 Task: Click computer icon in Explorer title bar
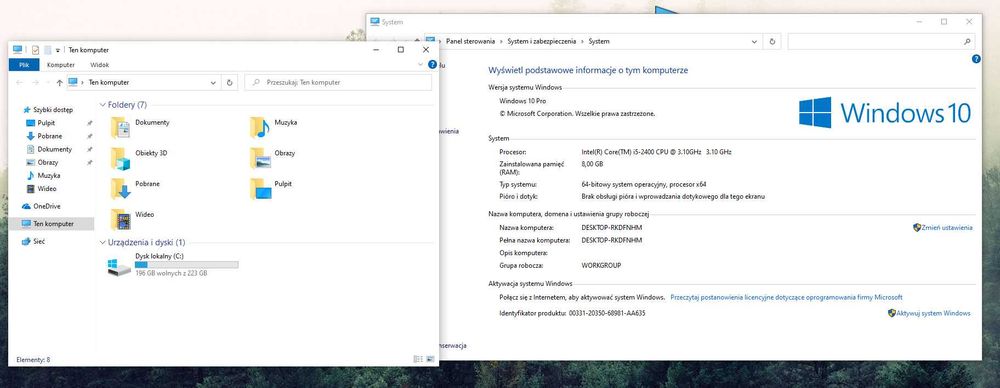click(x=17, y=50)
